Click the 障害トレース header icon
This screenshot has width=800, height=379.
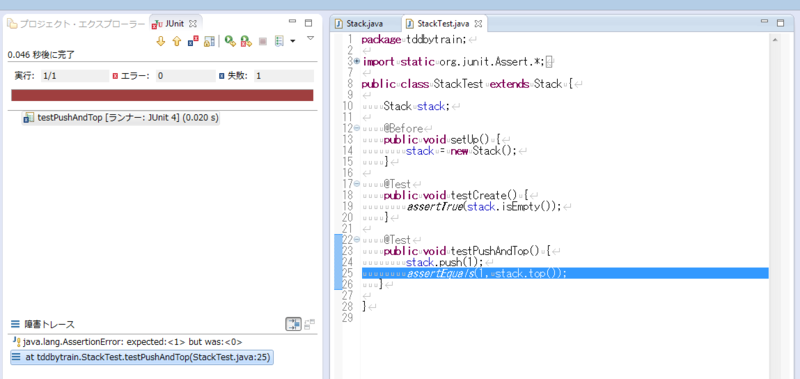(16, 324)
